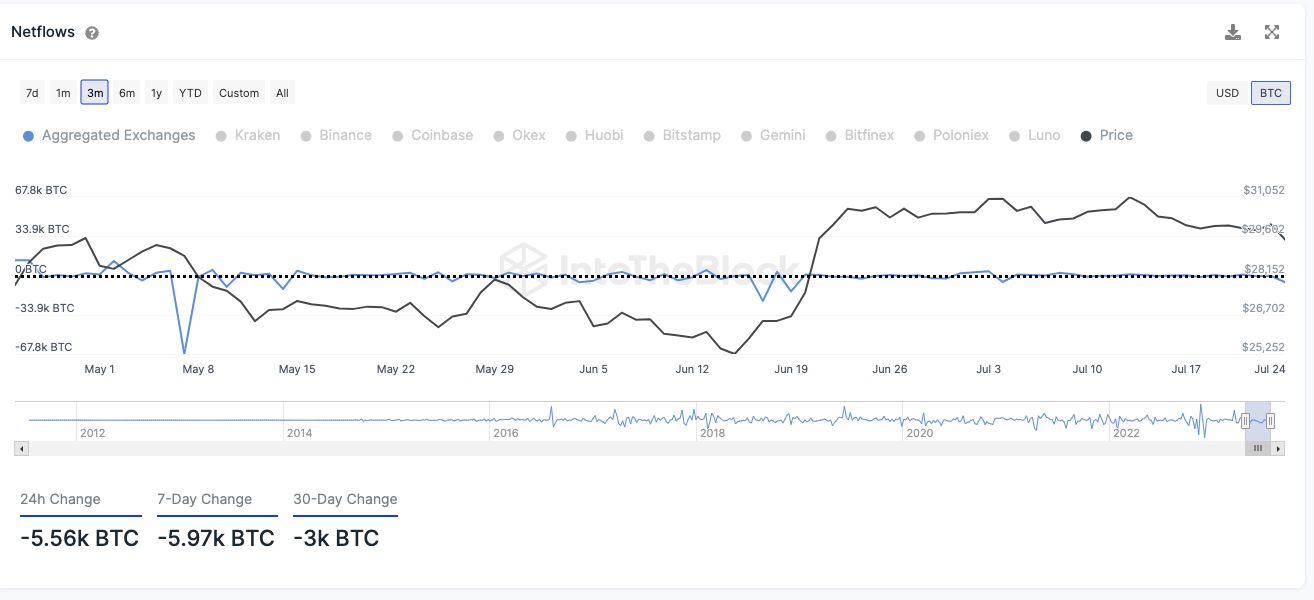Click the left range navigator handle
Viewport: 1314px width, 600px height.
1245,421
